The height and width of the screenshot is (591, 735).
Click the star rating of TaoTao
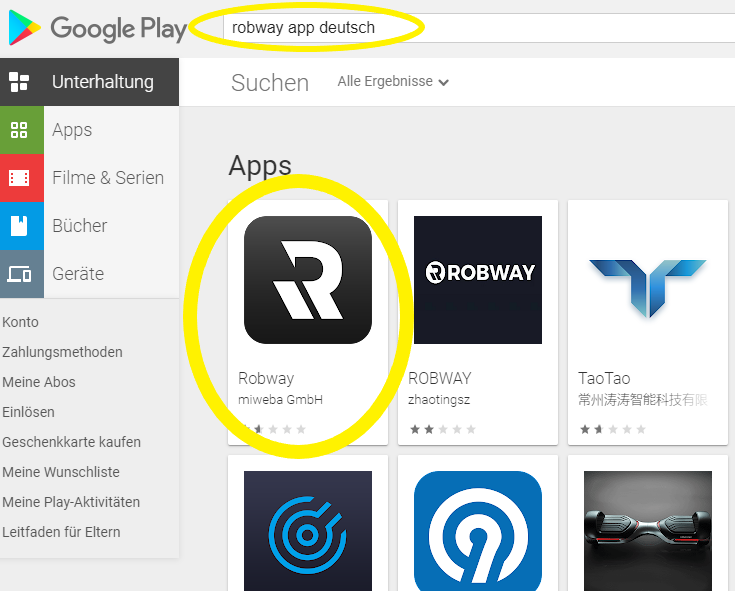pos(613,429)
